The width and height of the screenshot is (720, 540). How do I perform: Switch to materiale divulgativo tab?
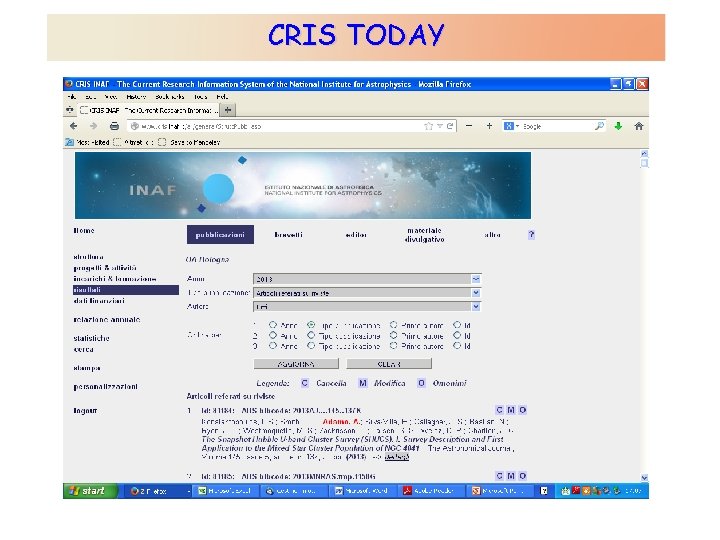click(x=424, y=235)
